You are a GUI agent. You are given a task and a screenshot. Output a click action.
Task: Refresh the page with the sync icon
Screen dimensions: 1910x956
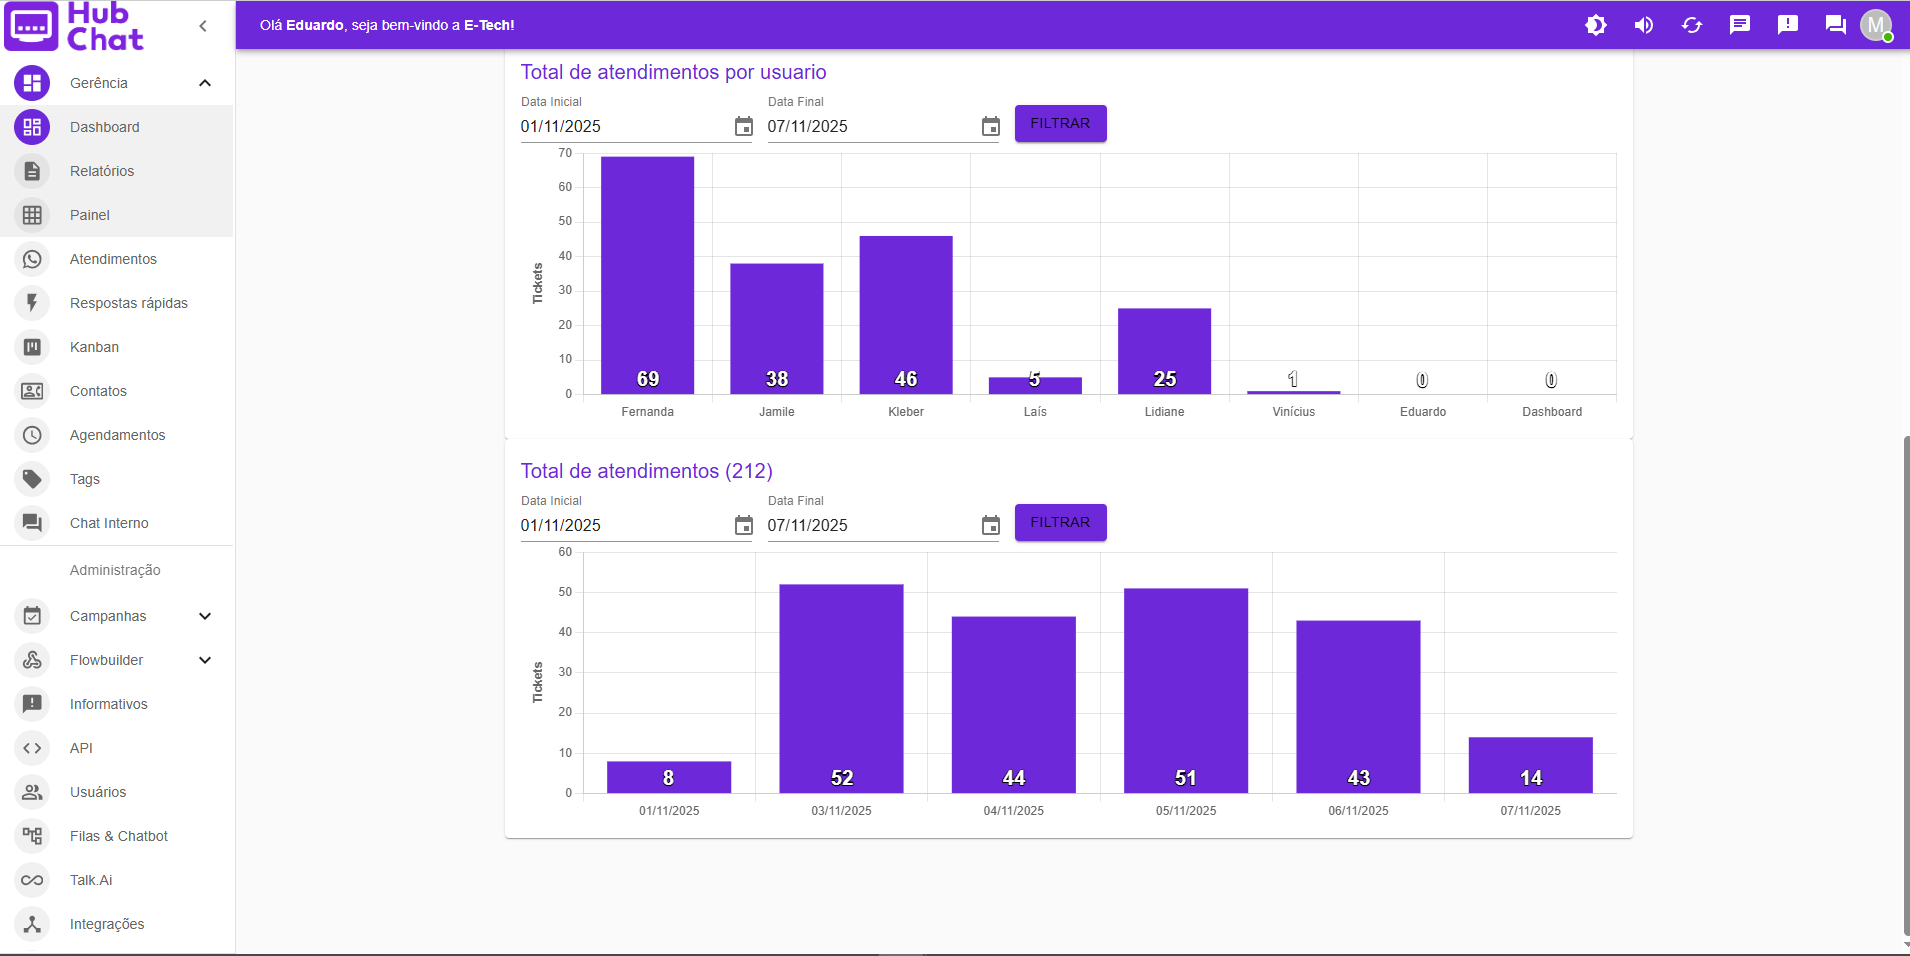pyautogui.click(x=1692, y=25)
